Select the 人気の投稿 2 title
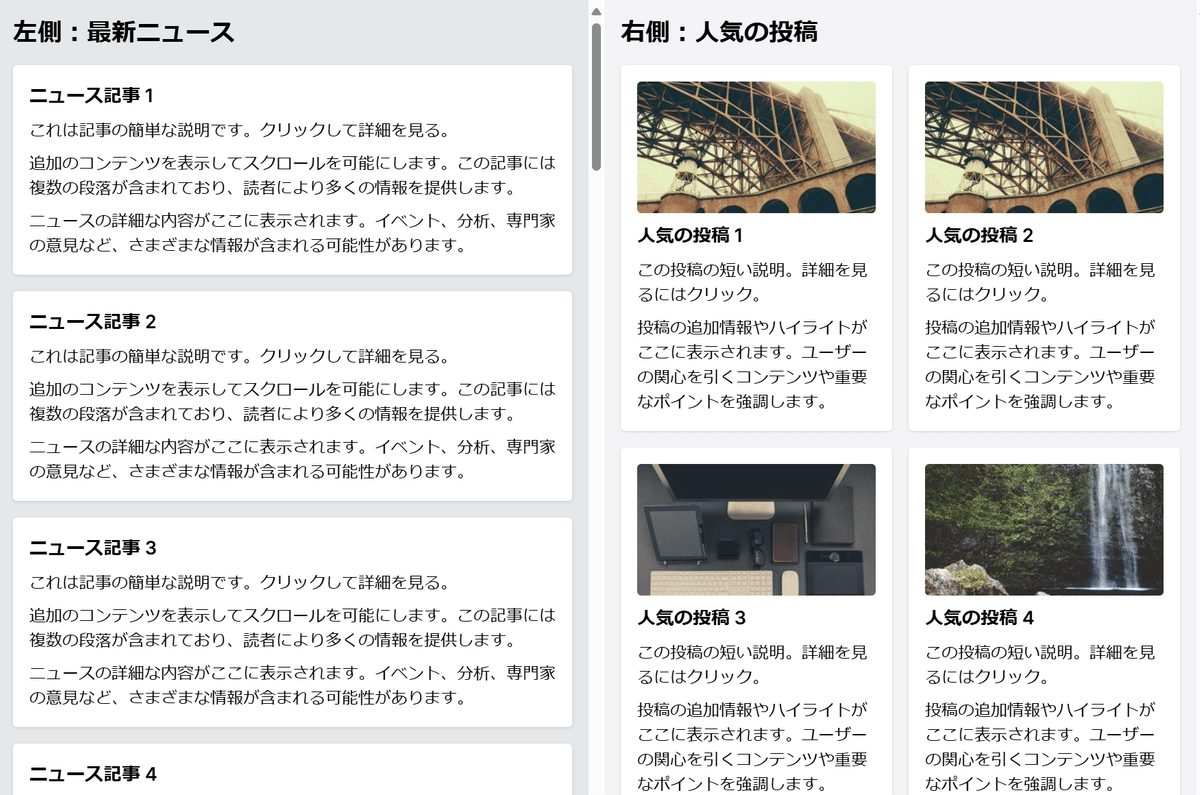1200x795 pixels. click(x=979, y=236)
